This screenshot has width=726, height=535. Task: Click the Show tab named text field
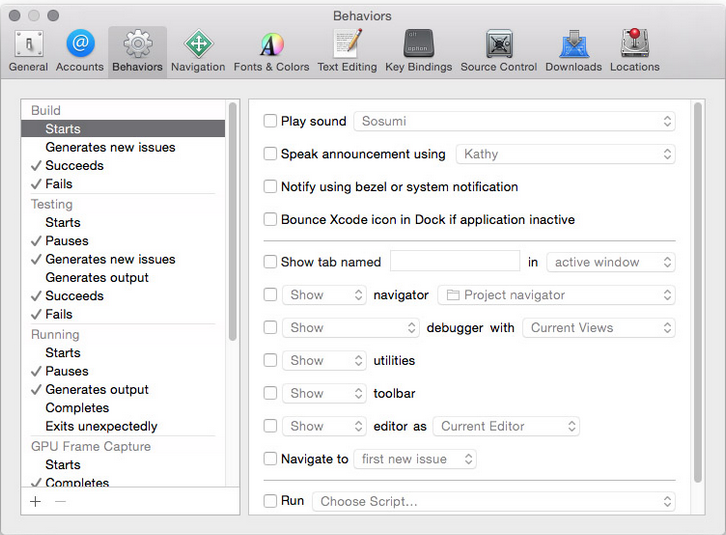454,262
